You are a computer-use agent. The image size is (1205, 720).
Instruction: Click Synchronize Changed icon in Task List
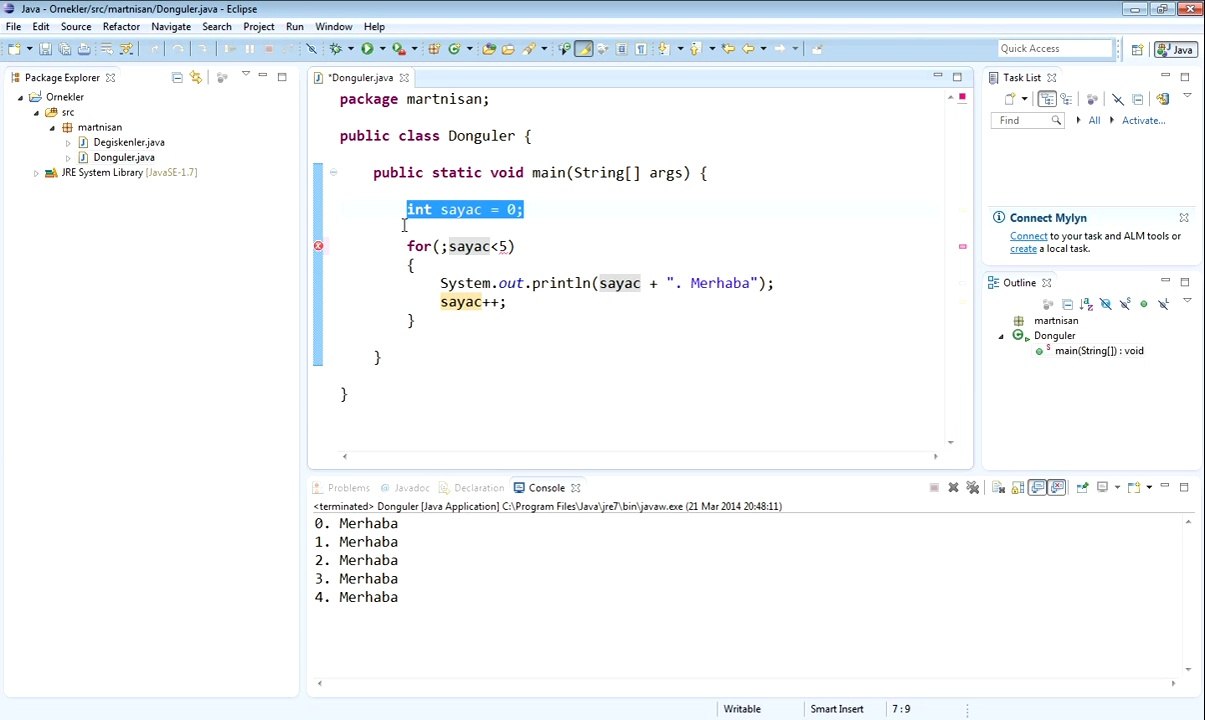pyautogui.click(x=1163, y=99)
